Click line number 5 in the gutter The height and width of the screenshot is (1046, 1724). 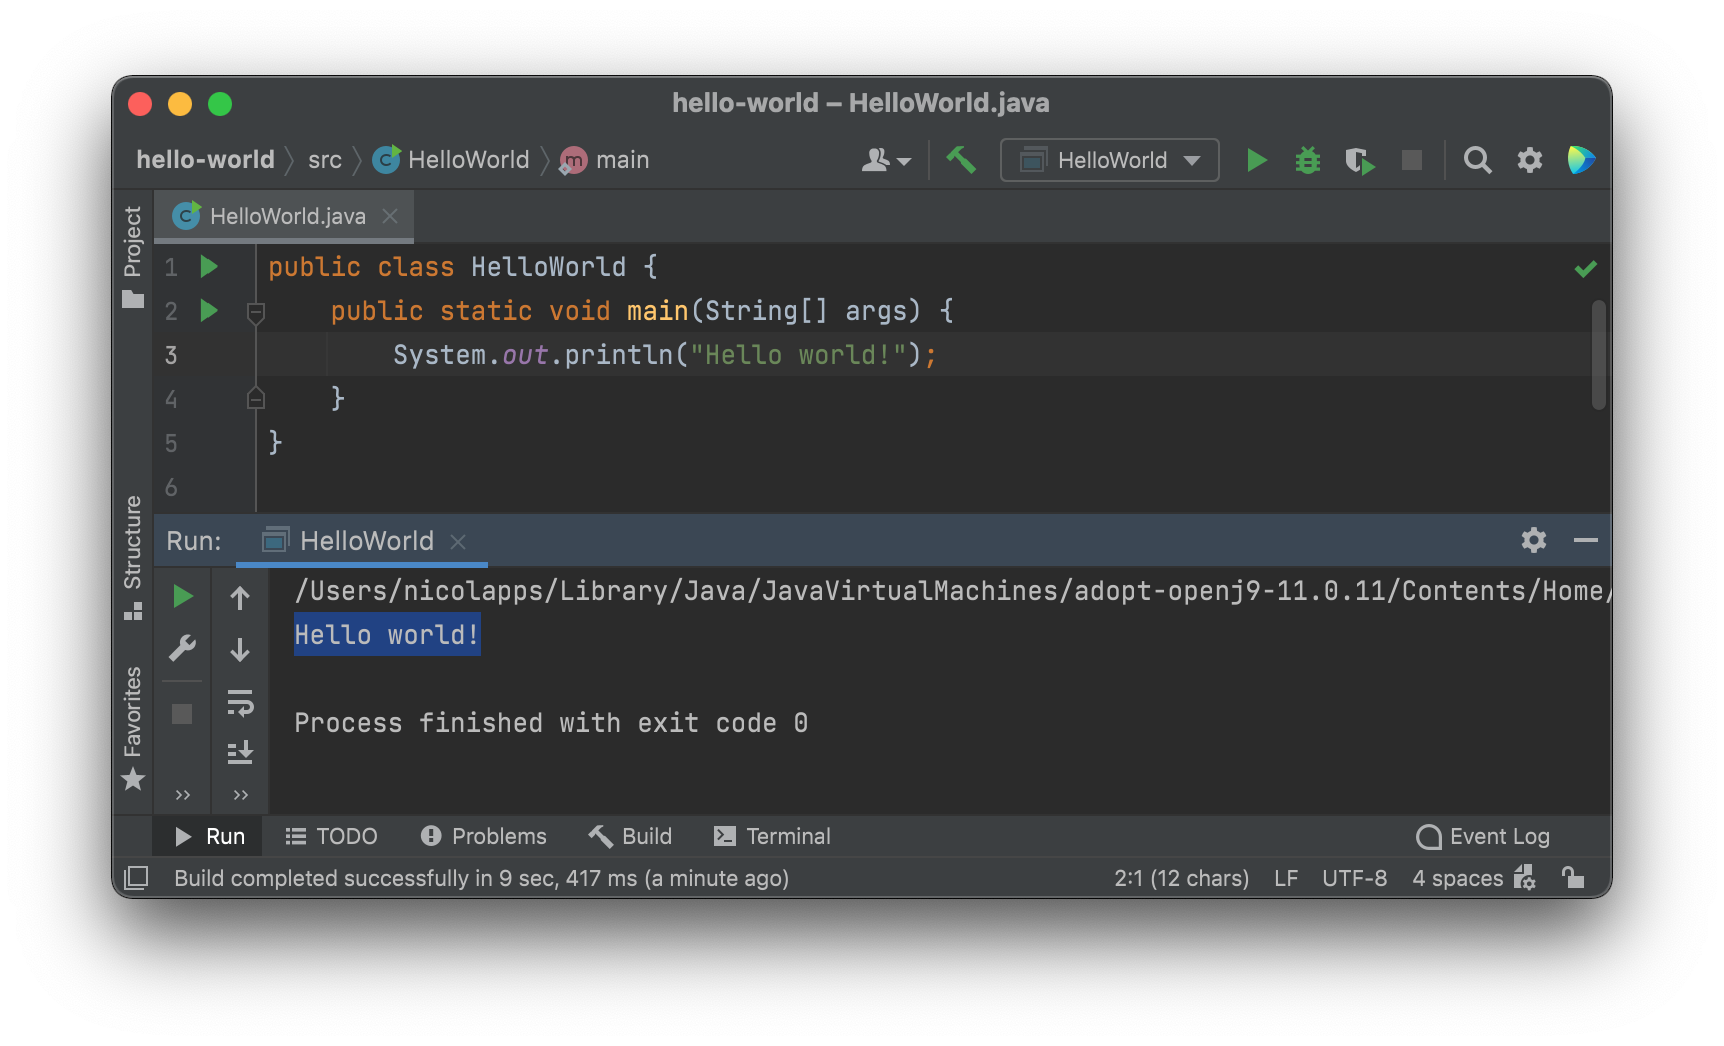(x=171, y=443)
